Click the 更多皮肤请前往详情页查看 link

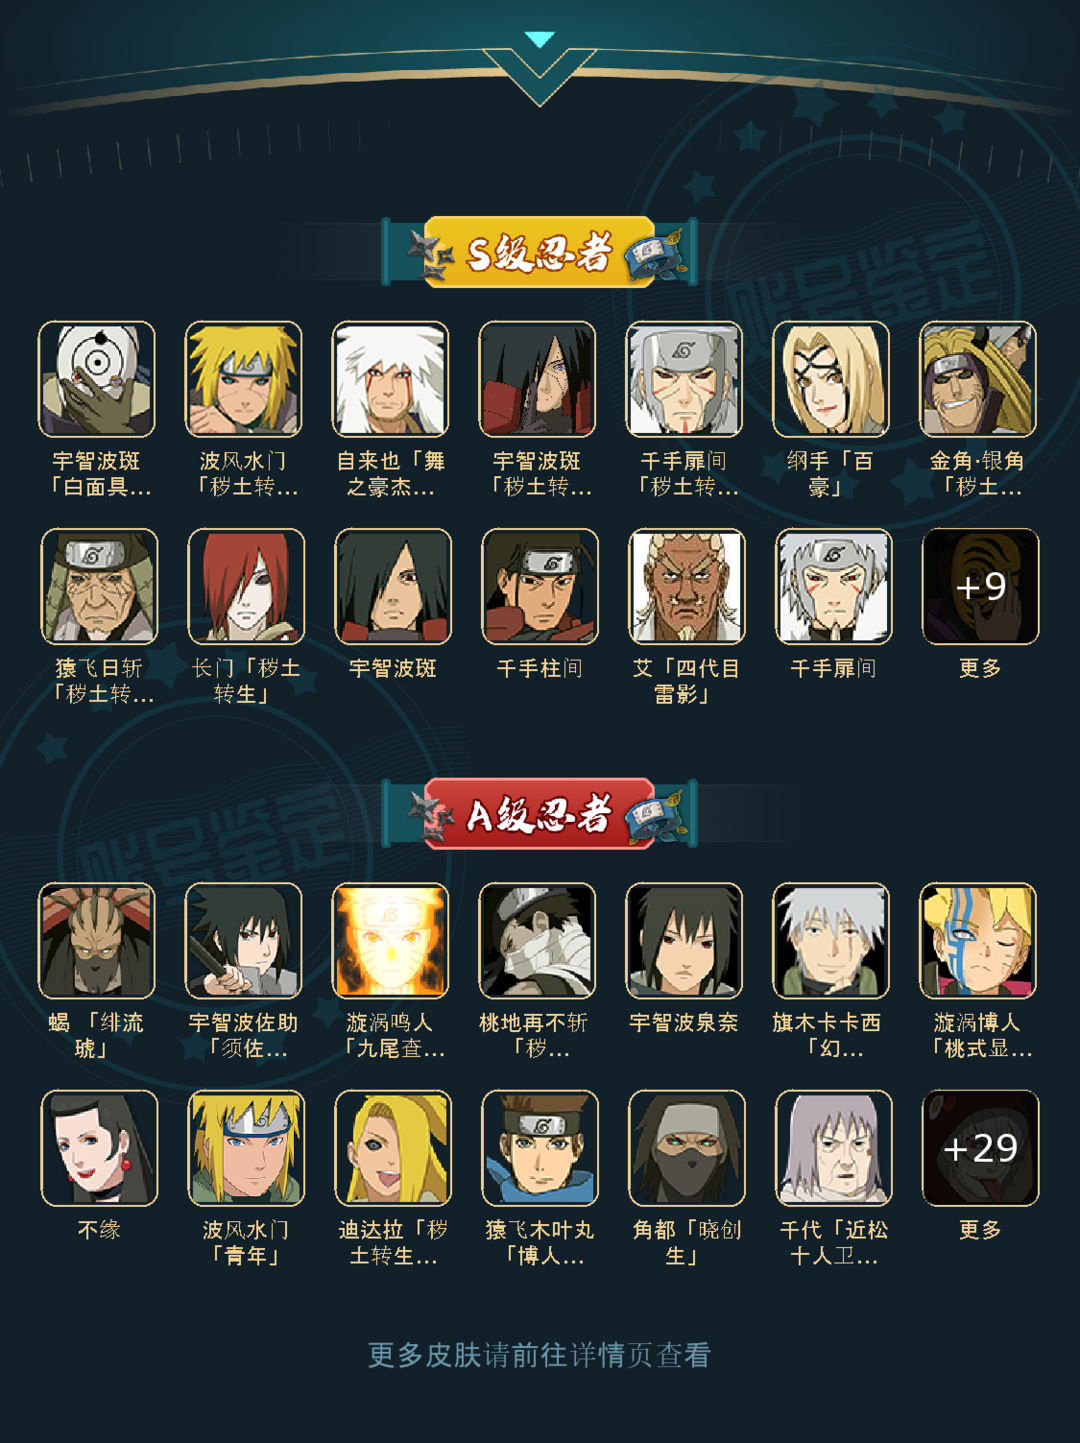pos(540,1355)
